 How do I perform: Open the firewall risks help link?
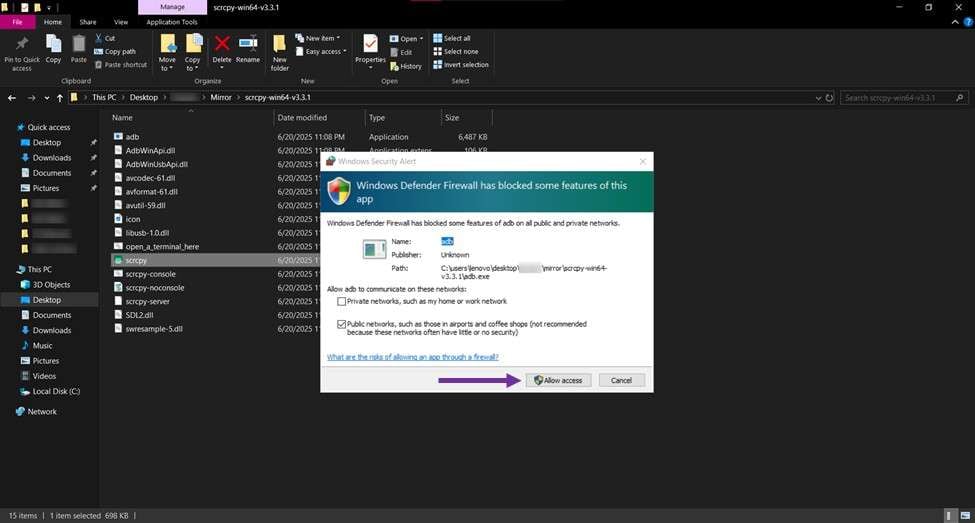[x=413, y=357]
